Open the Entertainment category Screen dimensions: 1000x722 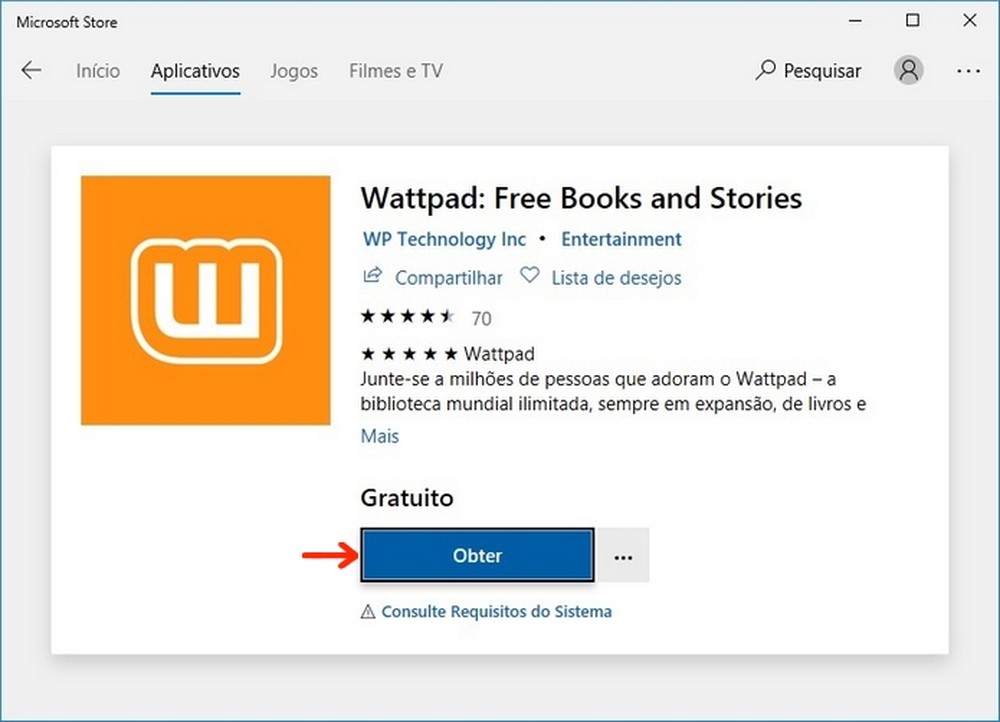point(621,239)
